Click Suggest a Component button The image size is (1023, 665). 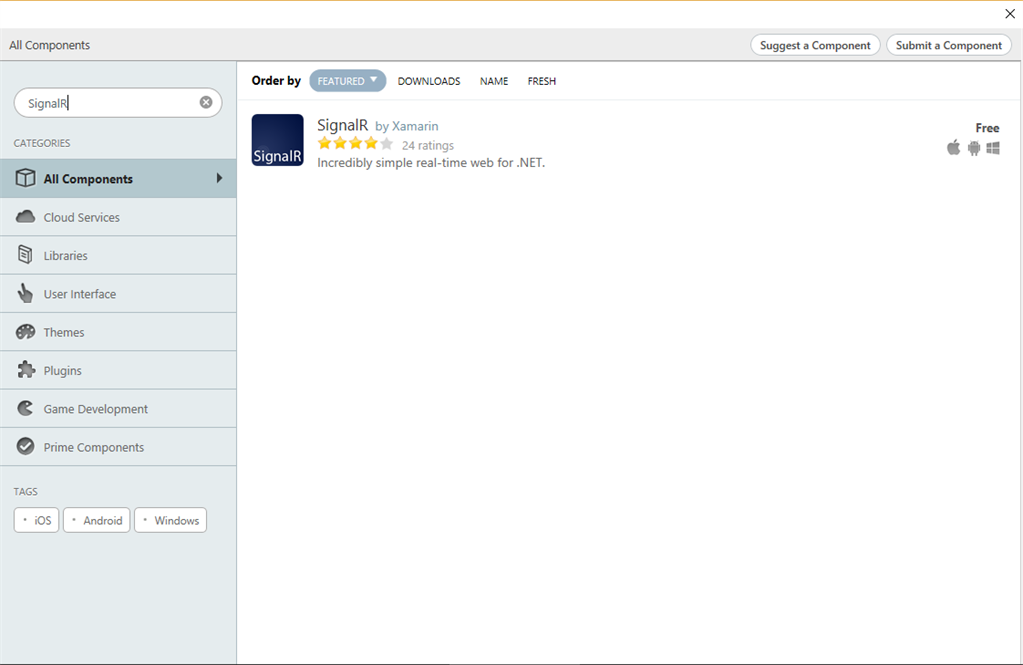[x=815, y=45]
